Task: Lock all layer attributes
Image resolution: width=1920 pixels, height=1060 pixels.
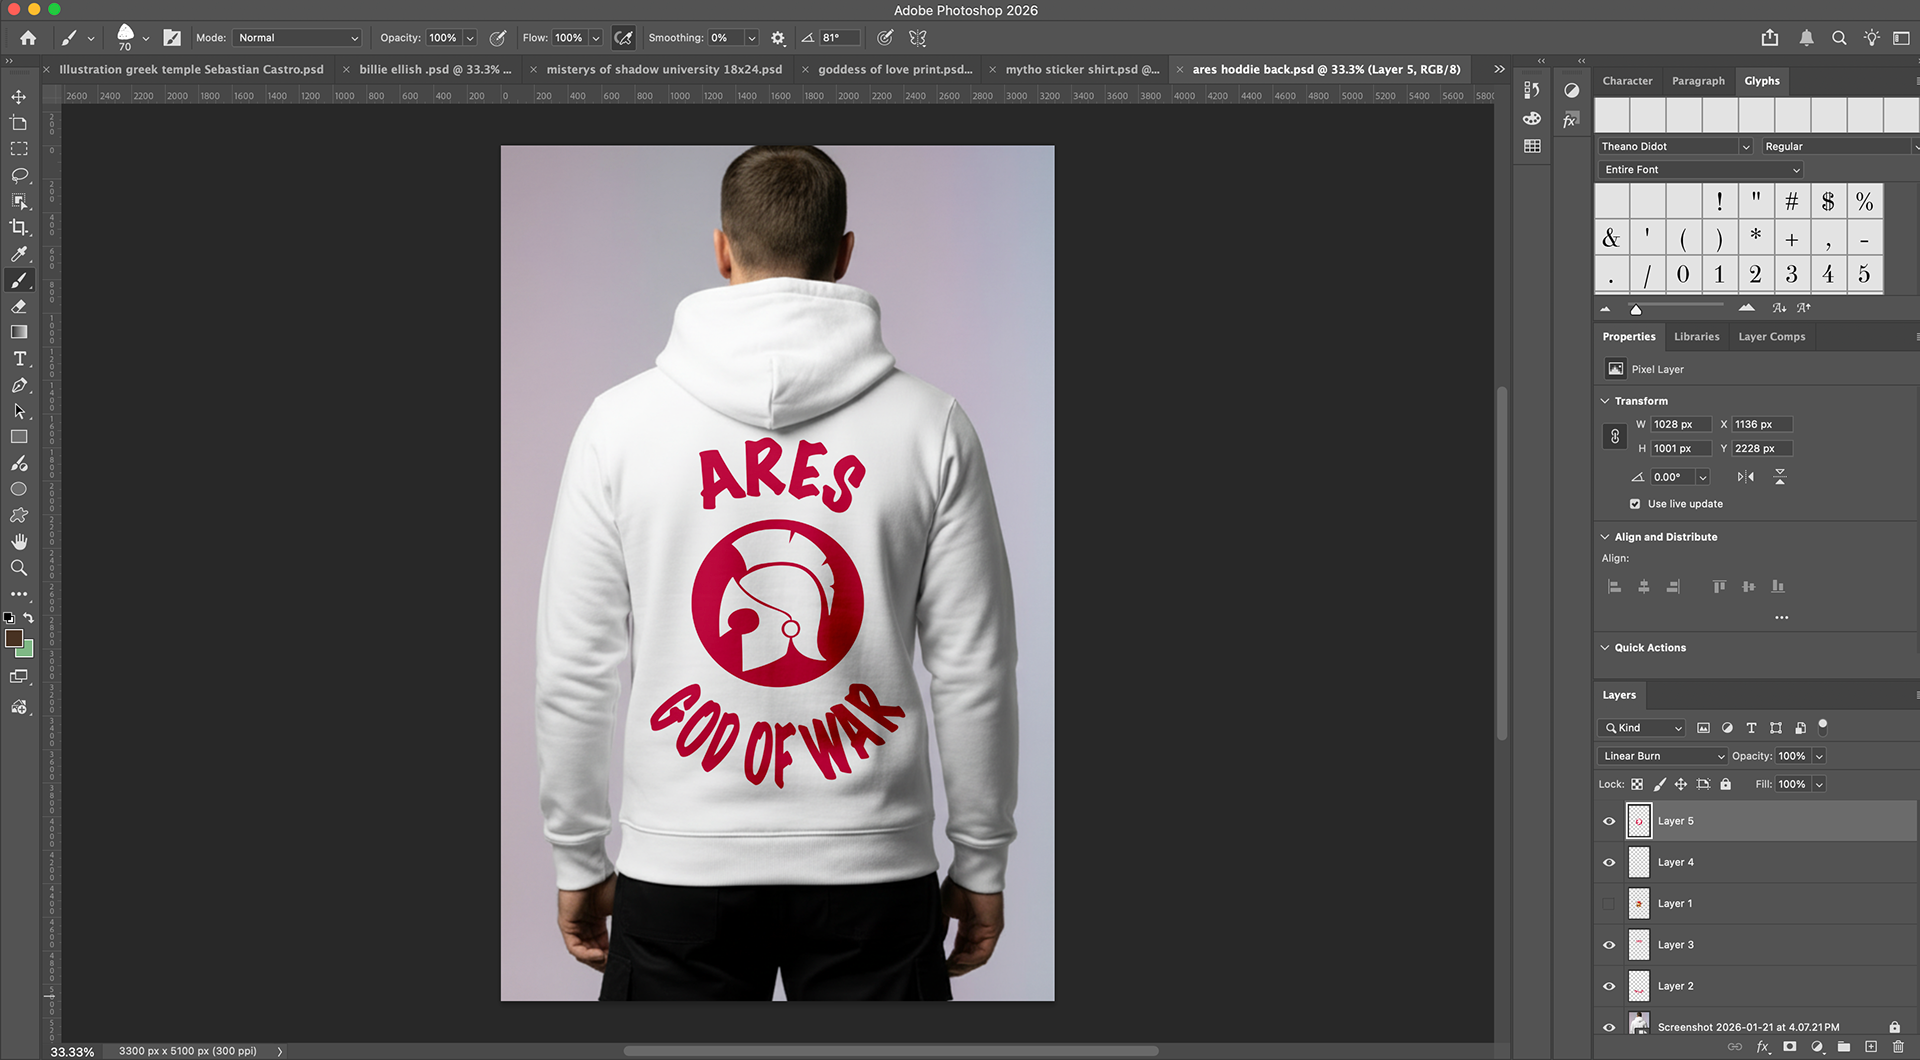Action: point(1725,785)
